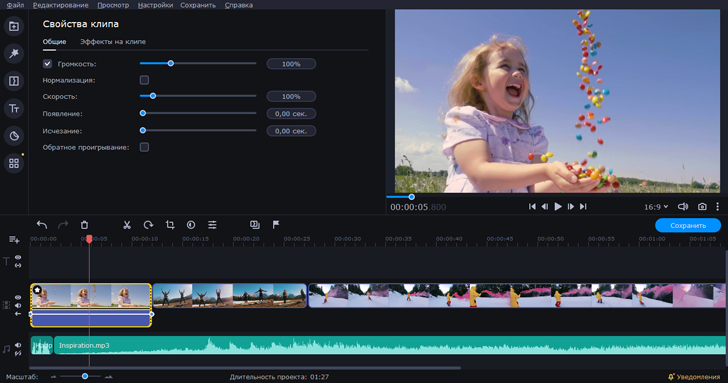Click the crop tool in timeline toolbar
This screenshot has width=728, height=383.
pos(170,225)
